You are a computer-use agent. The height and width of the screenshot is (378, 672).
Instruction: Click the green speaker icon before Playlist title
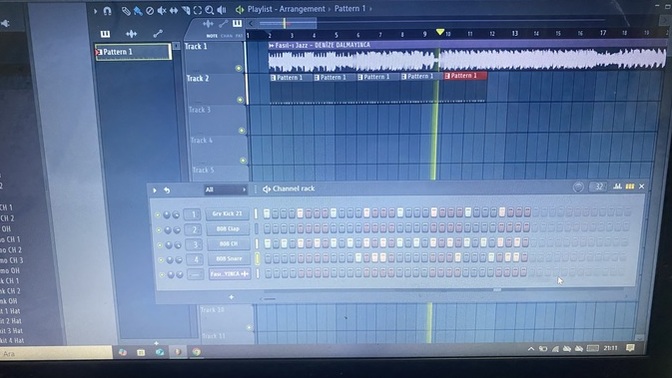click(x=240, y=9)
